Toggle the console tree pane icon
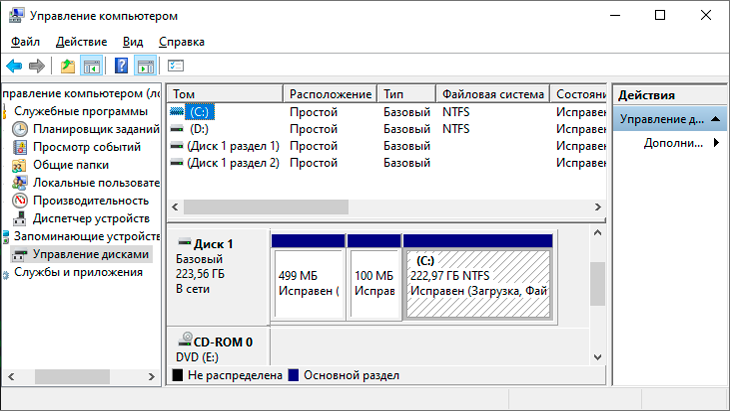 92,66
